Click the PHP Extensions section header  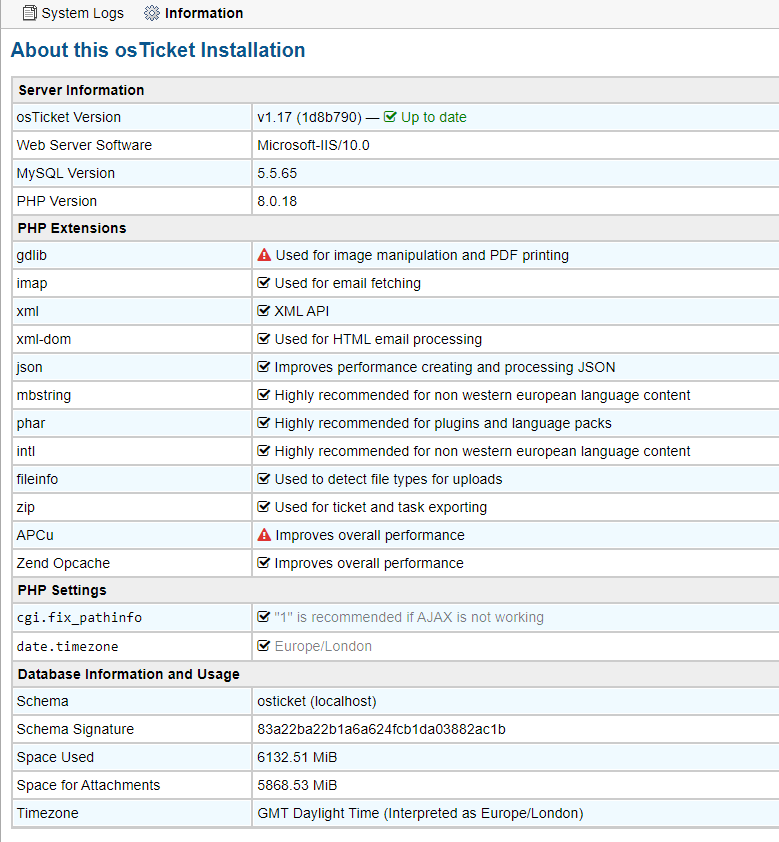72,228
